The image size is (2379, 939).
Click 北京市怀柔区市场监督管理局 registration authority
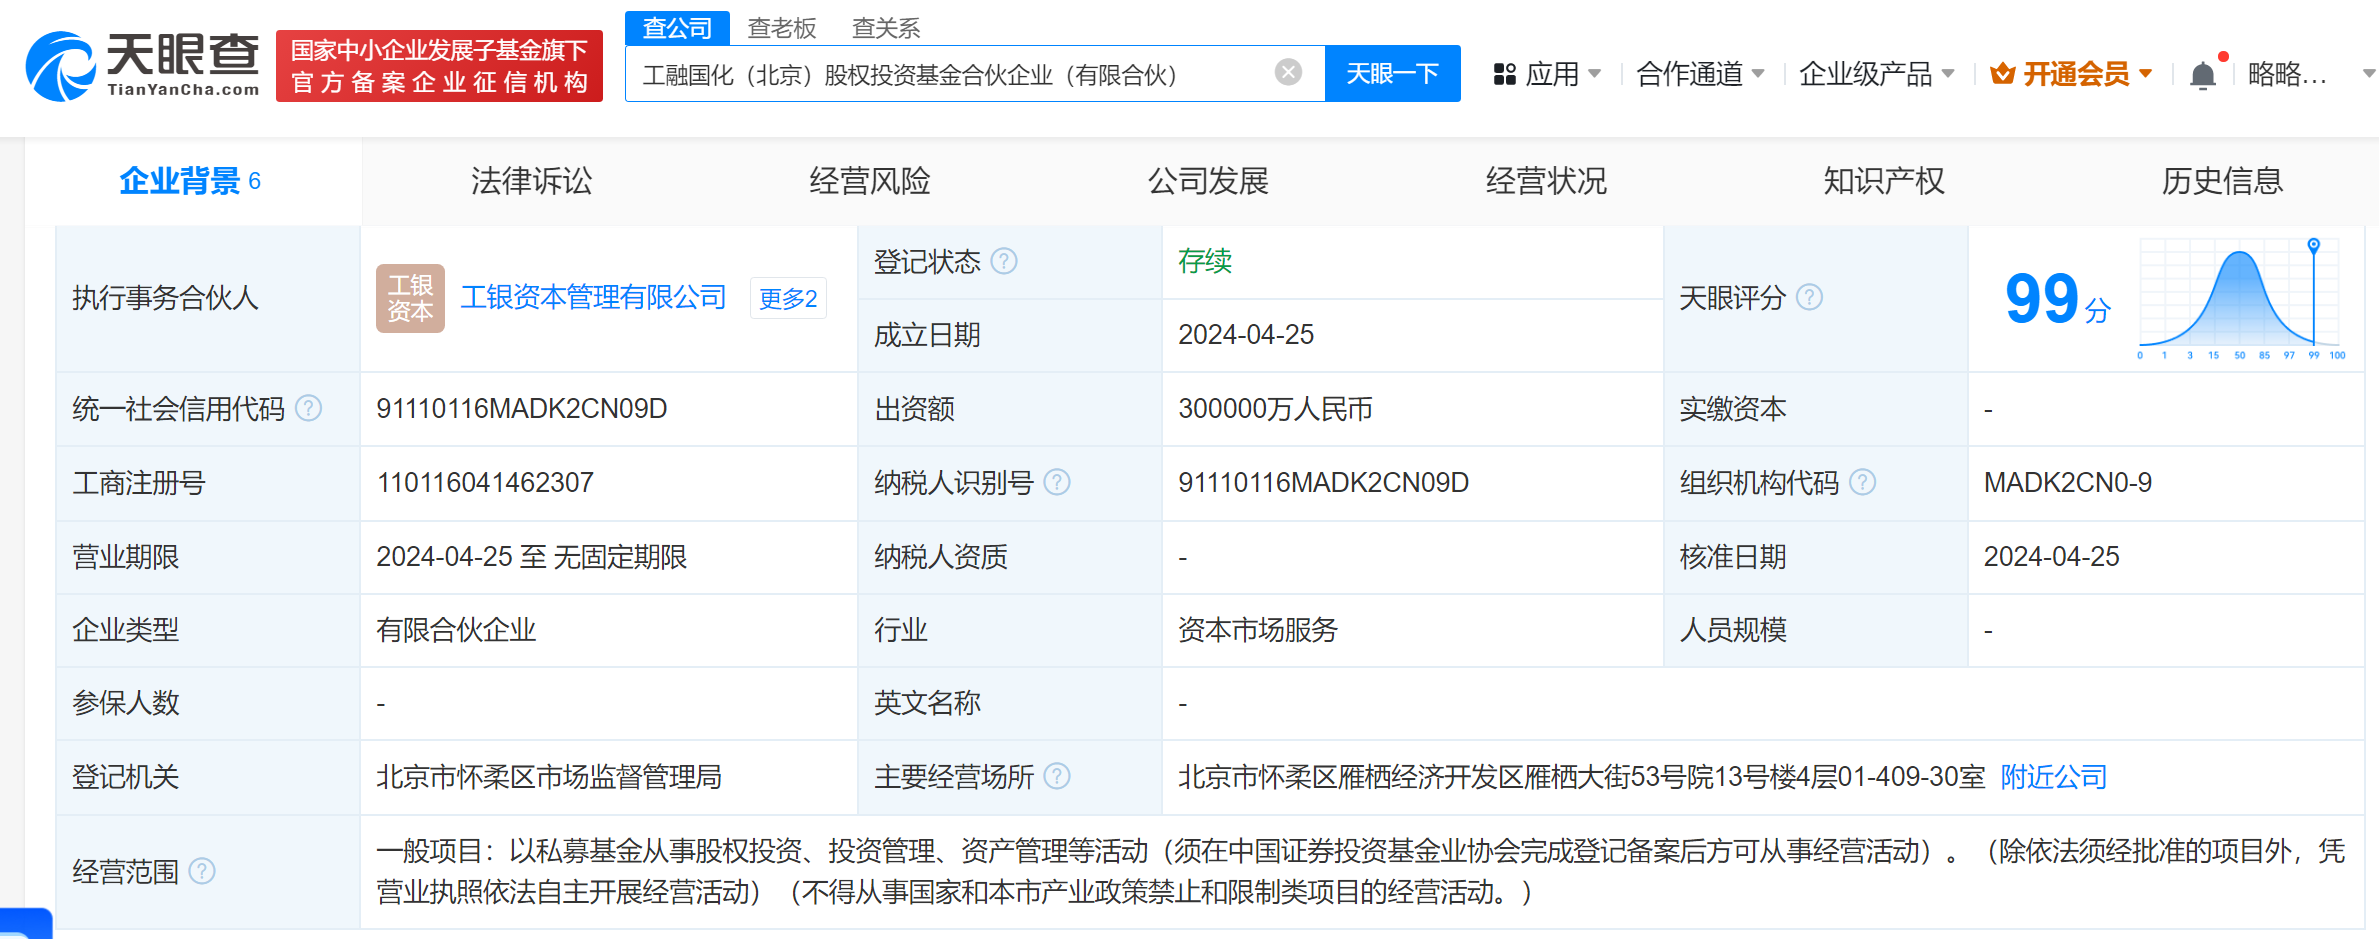(549, 777)
